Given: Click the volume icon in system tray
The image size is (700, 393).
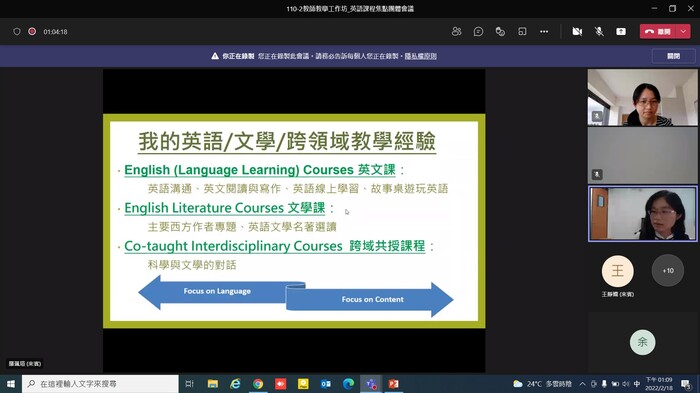Looking at the screenshot, I should 626,384.
